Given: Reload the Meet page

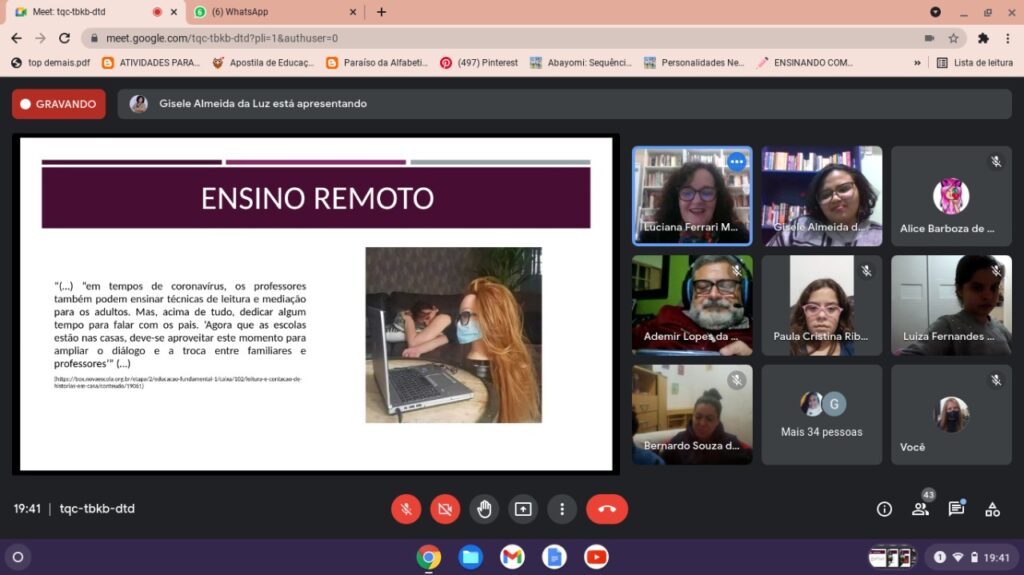Looking at the screenshot, I should 64,38.
